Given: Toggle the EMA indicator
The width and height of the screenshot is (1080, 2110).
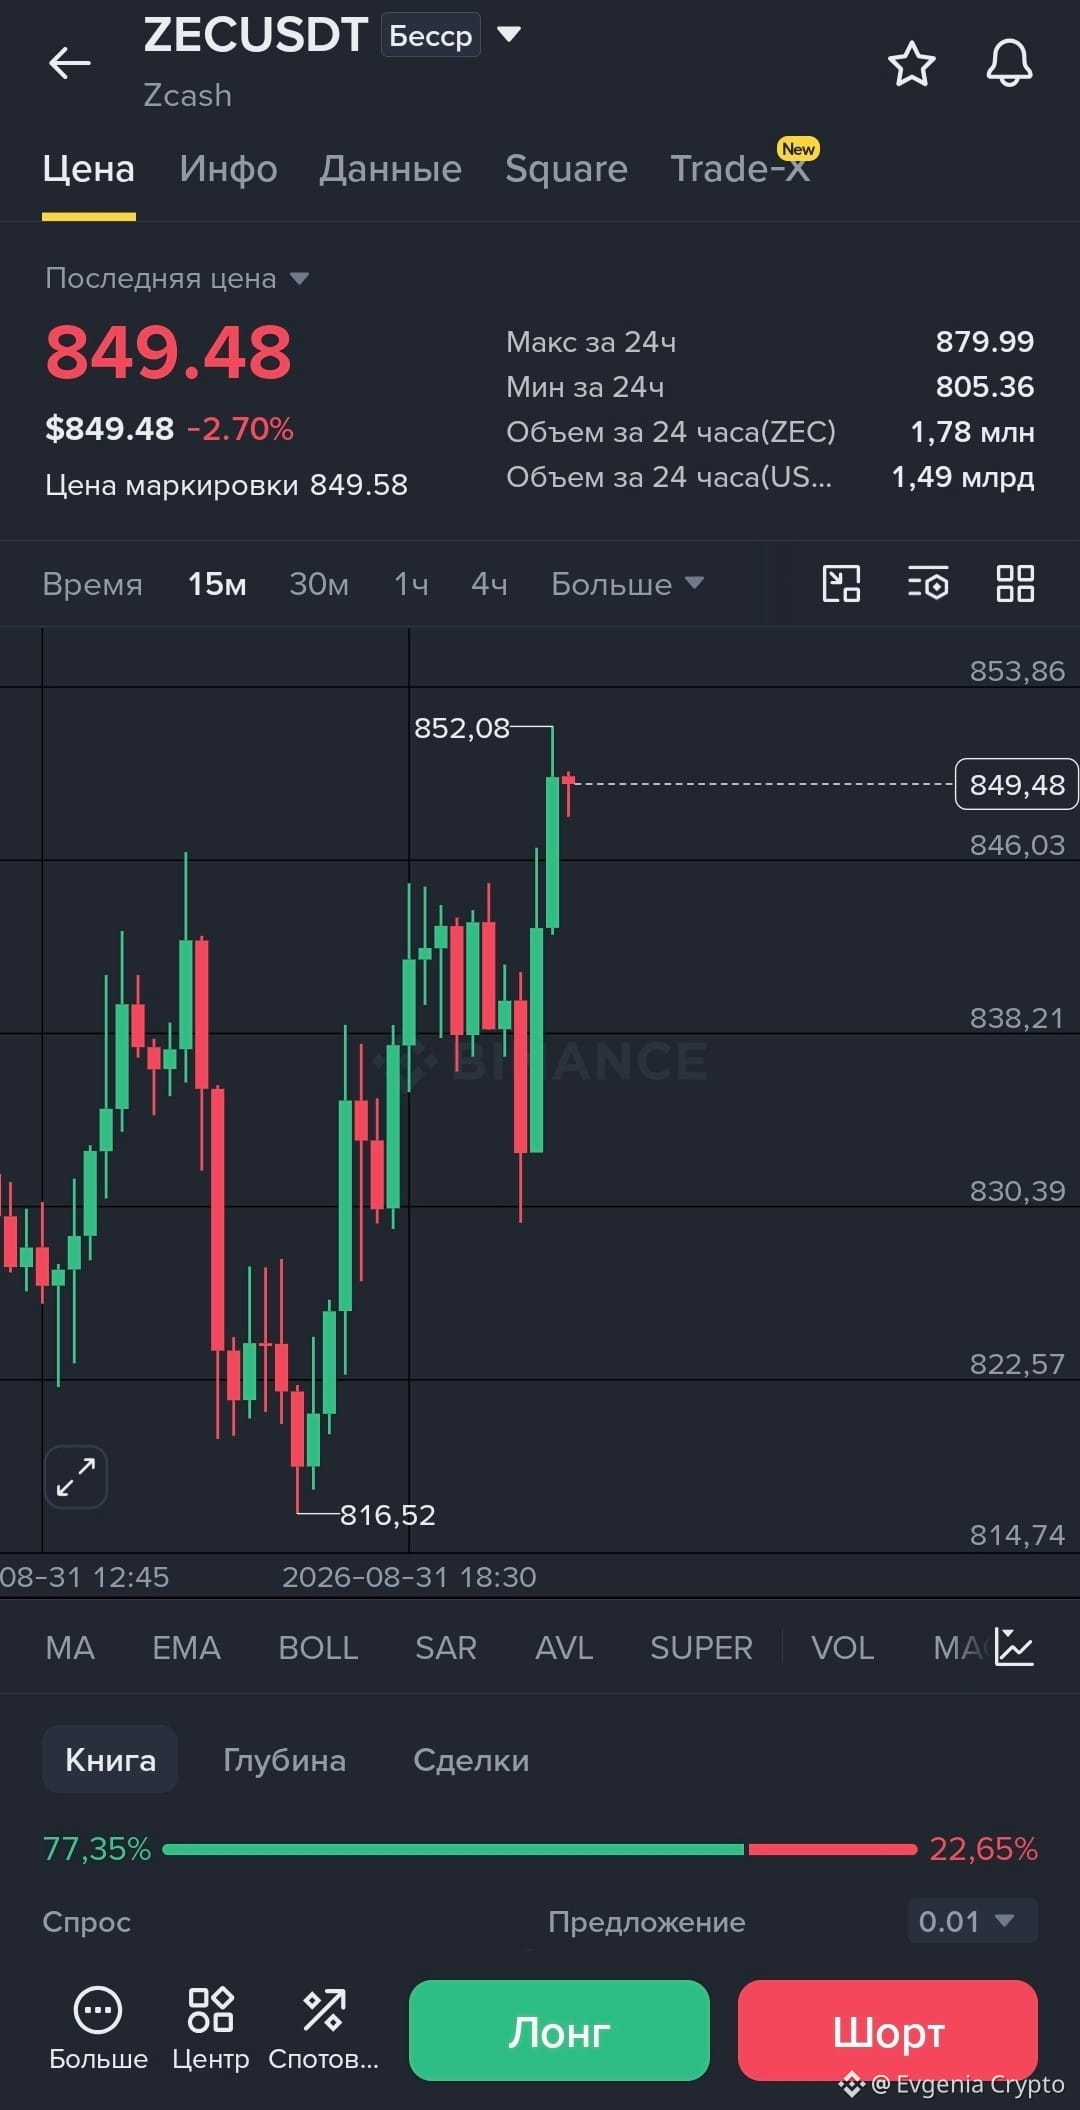Looking at the screenshot, I should coord(186,1648).
